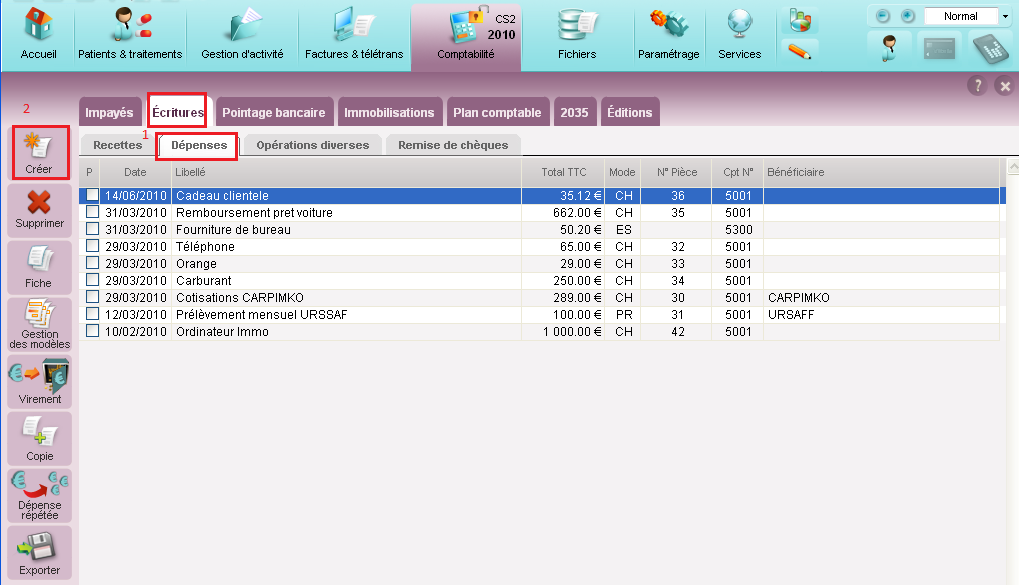This screenshot has height=585, width=1019.
Task: Open the Recettes sub-tab
Action: [117, 145]
